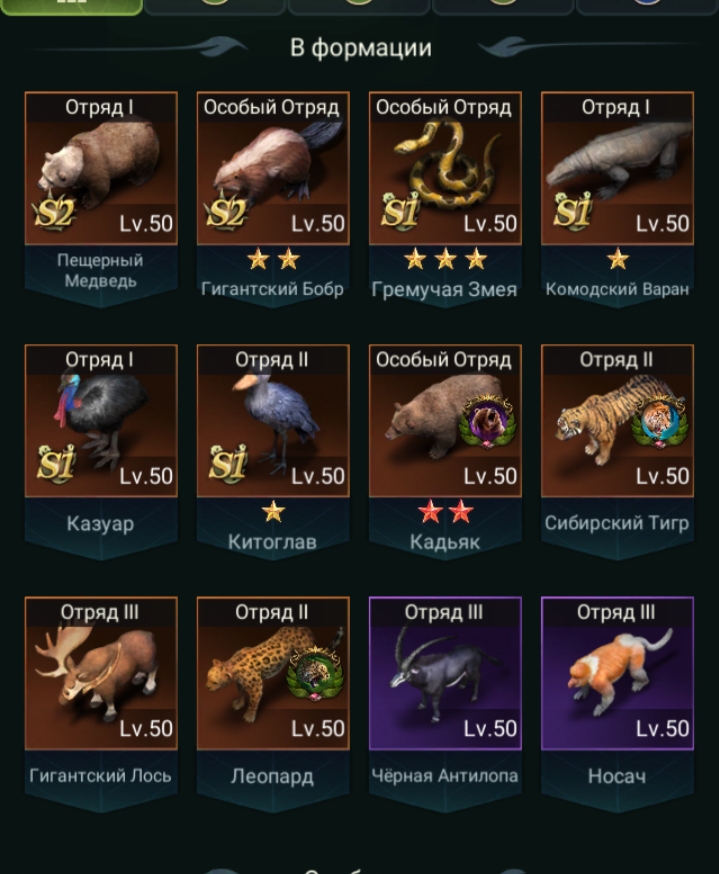The width and height of the screenshot is (719, 874).
Task: Tap the Гремучая Змея snake portrait
Action: tap(445, 168)
